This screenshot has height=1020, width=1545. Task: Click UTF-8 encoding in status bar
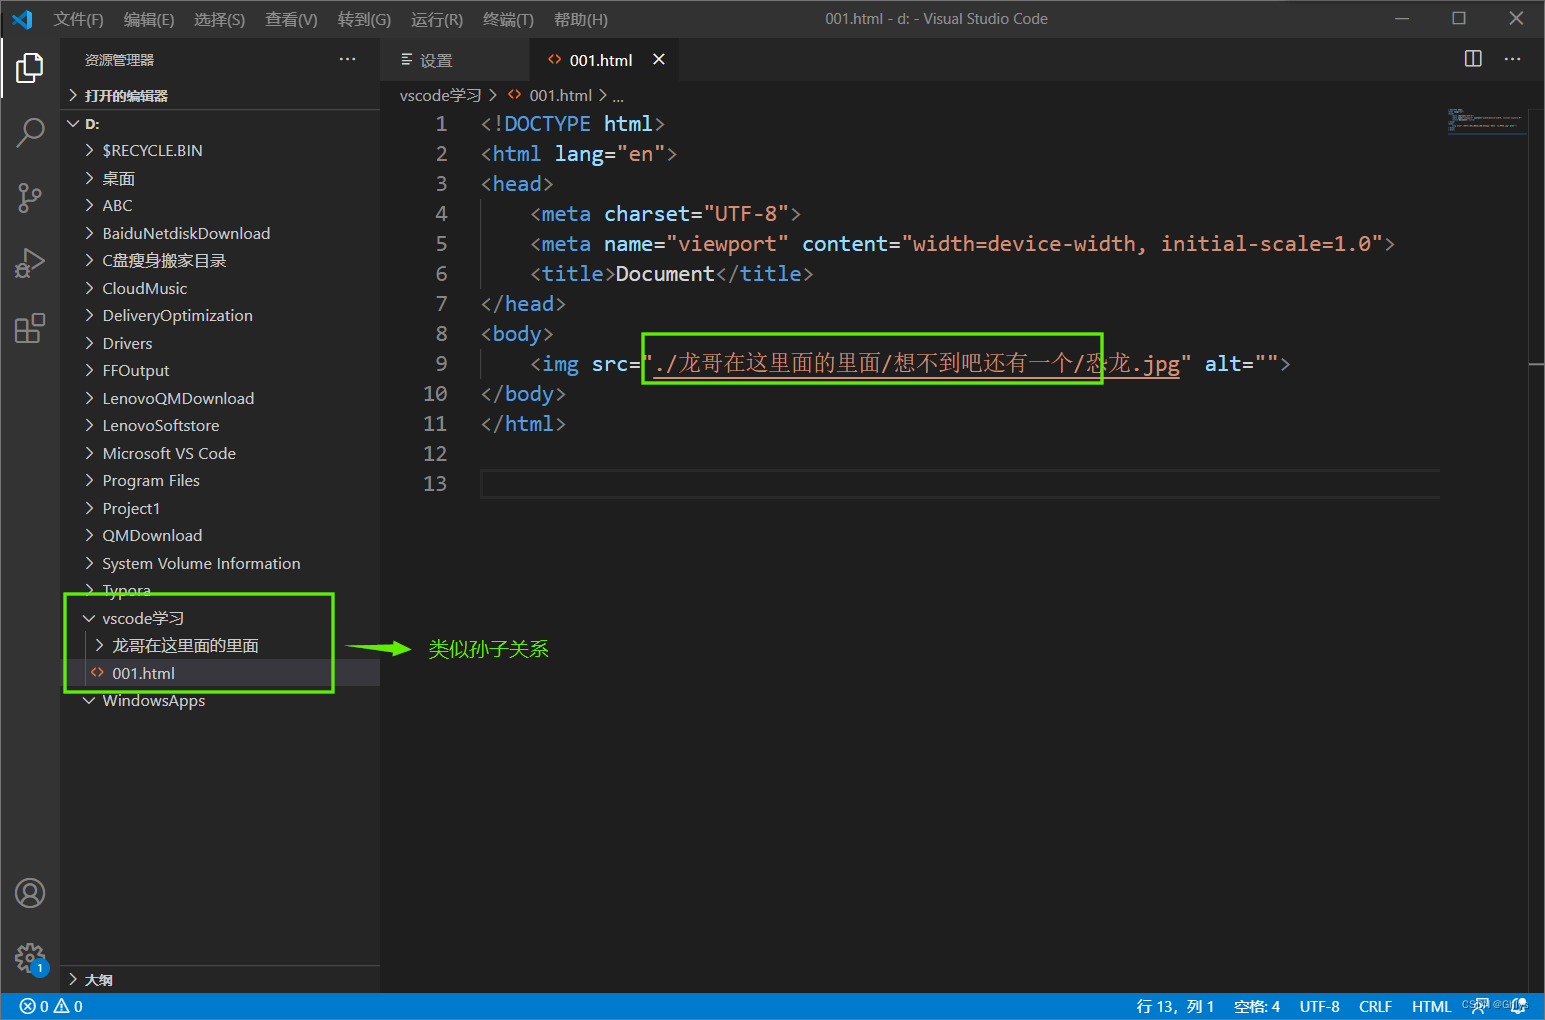[1320, 1006]
